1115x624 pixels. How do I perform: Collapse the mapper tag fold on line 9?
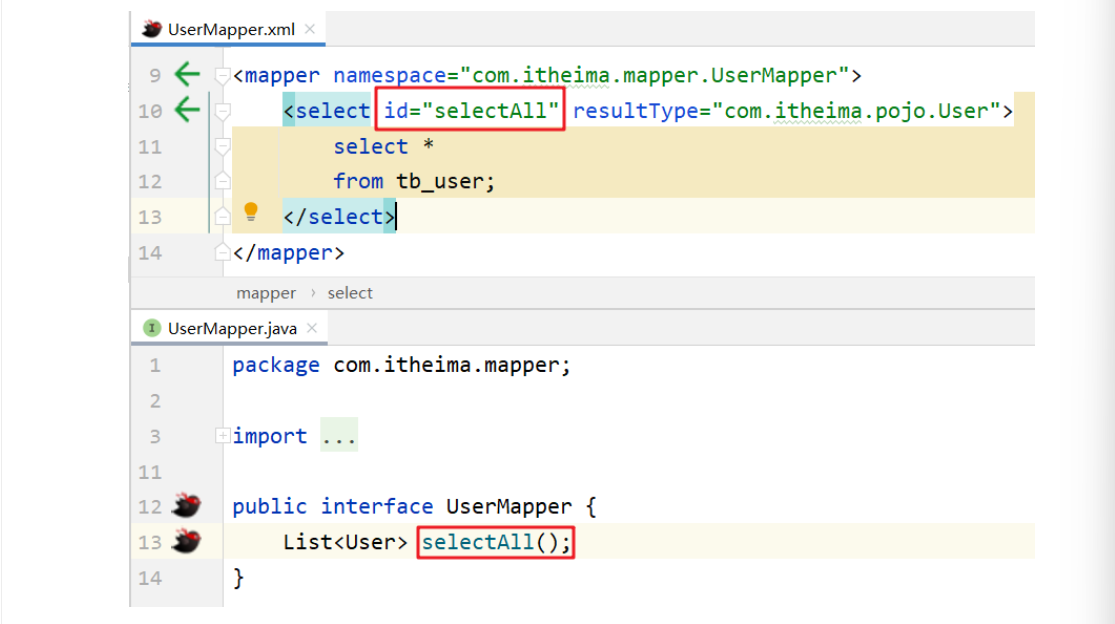[x=223, y=75]
